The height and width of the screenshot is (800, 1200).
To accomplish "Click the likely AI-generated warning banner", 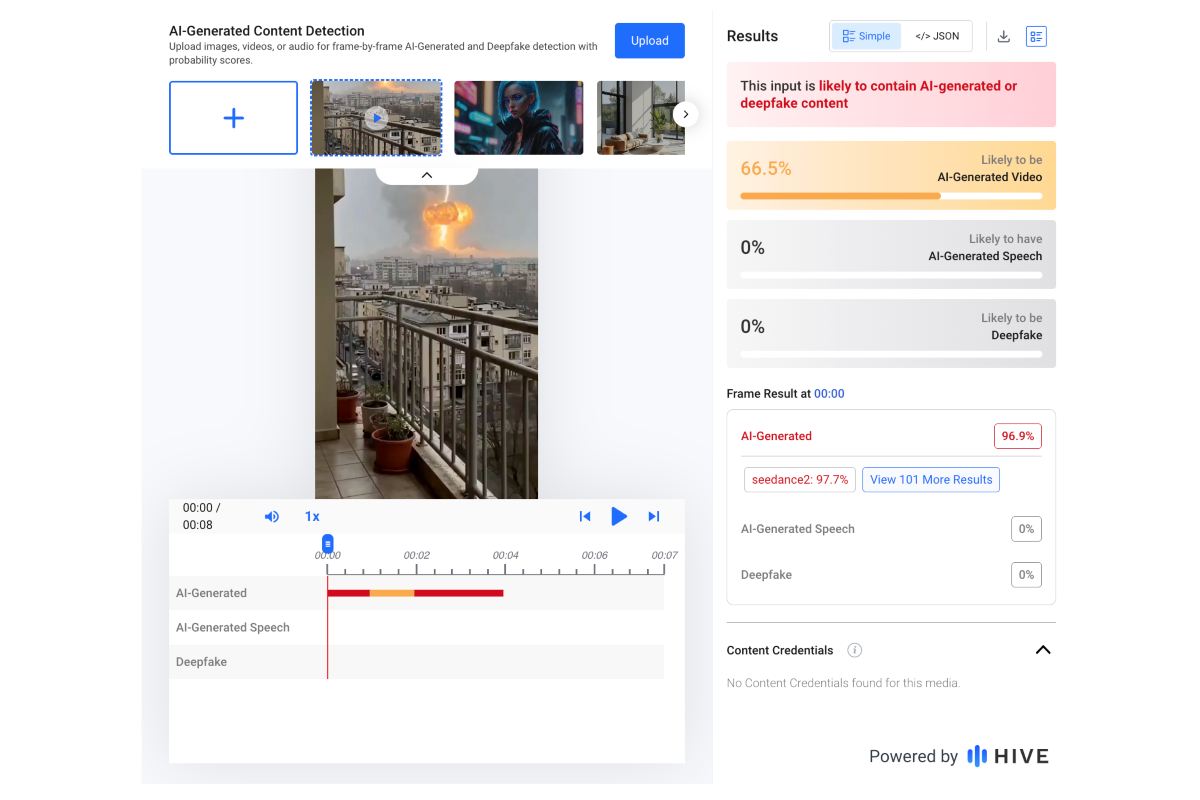I will pyautogui.click(x=891, y=95).
